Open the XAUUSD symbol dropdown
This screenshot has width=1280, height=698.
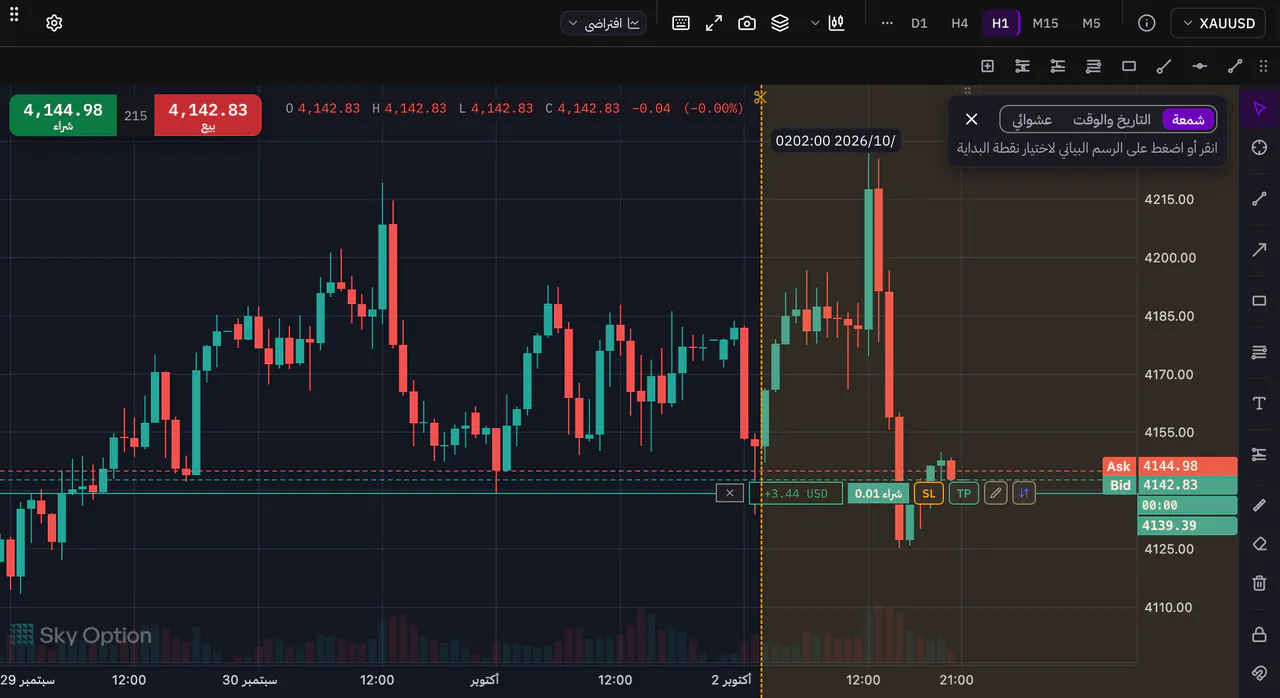1217,23
